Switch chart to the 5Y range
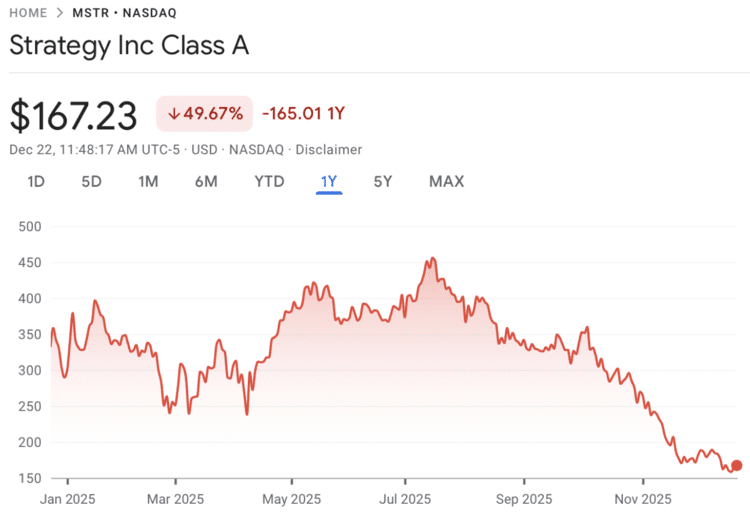The width and height of the screenshot is (750, 519). [x=383, y=182]
